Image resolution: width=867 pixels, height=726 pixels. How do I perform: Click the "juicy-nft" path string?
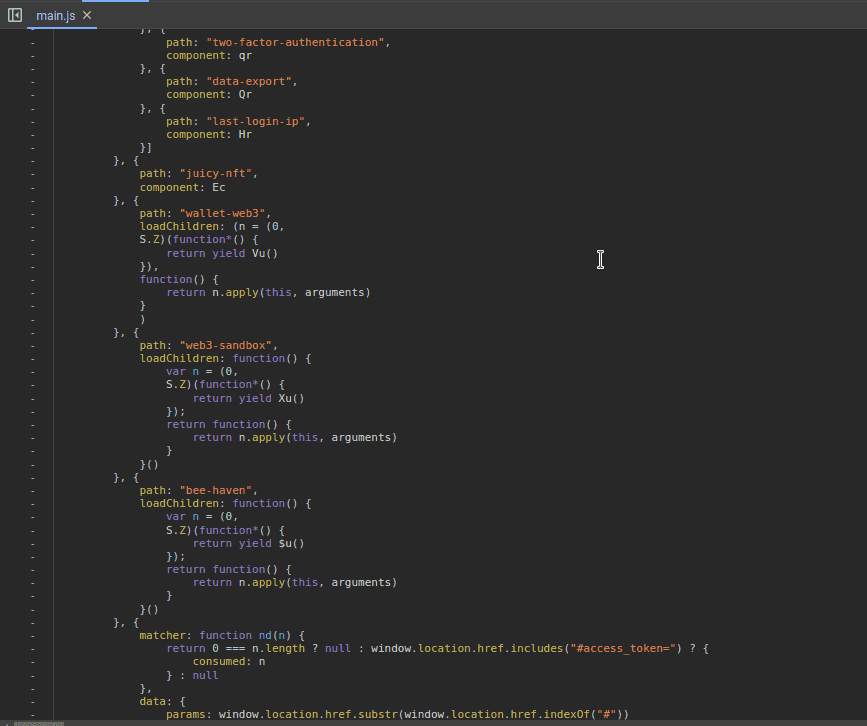tap(216, 174)
